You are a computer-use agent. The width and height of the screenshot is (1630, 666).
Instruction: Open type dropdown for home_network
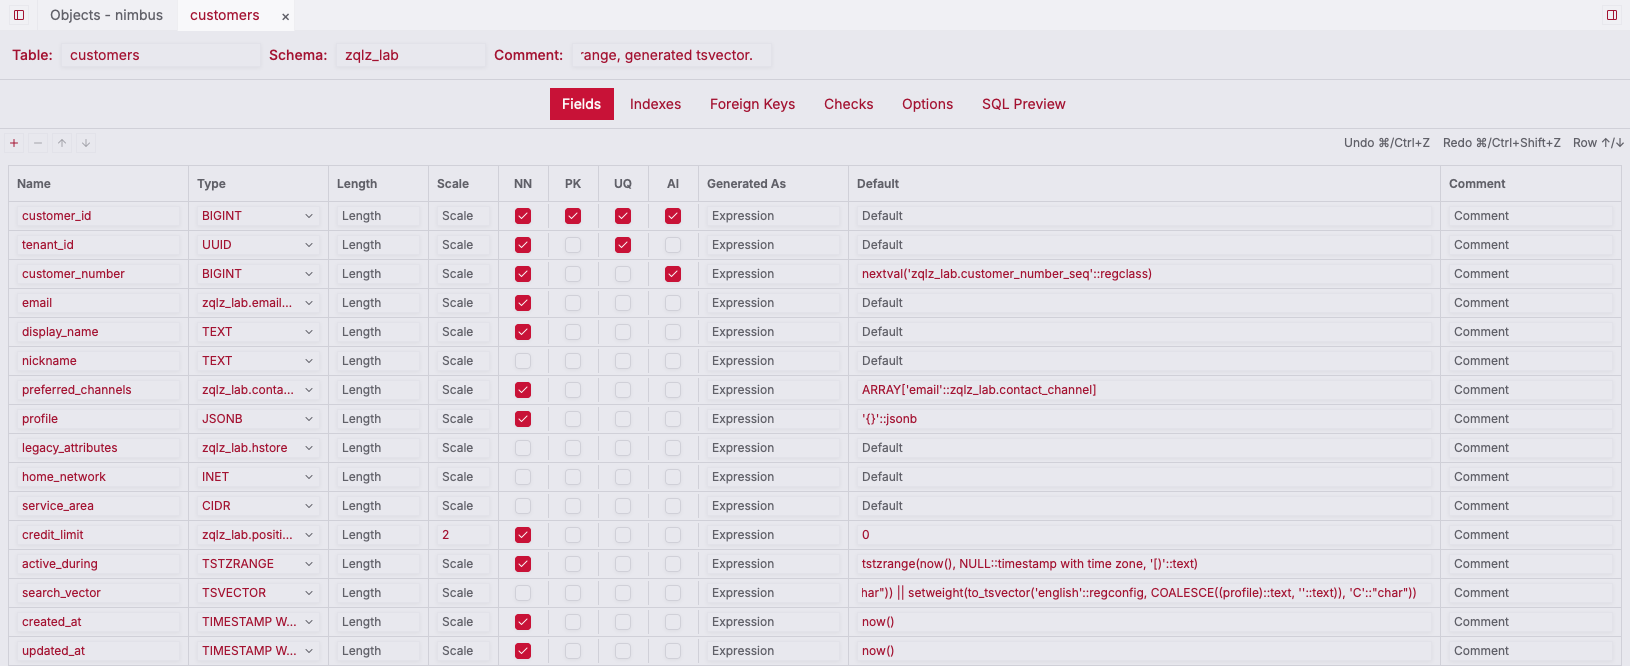pyautogui.click(x=258, y=477)
